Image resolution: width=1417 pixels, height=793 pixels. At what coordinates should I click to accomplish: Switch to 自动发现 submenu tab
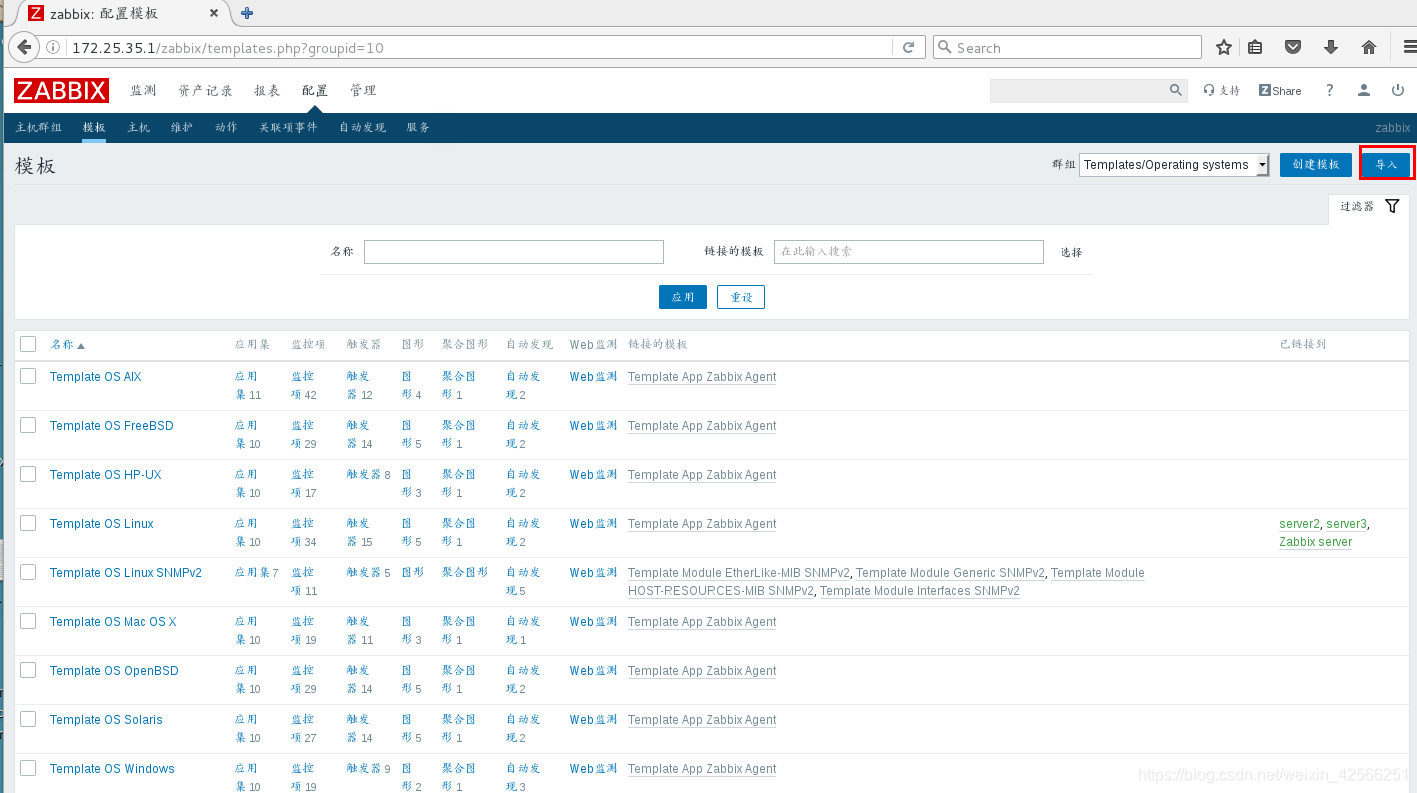(x=362, y=127)
